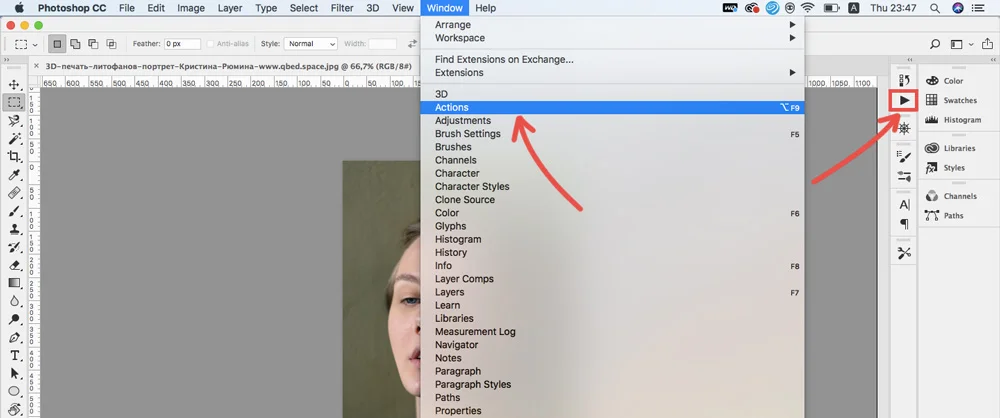Expand the Extensions submenu
Screen dimensions: 1000x418
pos(612,73)
